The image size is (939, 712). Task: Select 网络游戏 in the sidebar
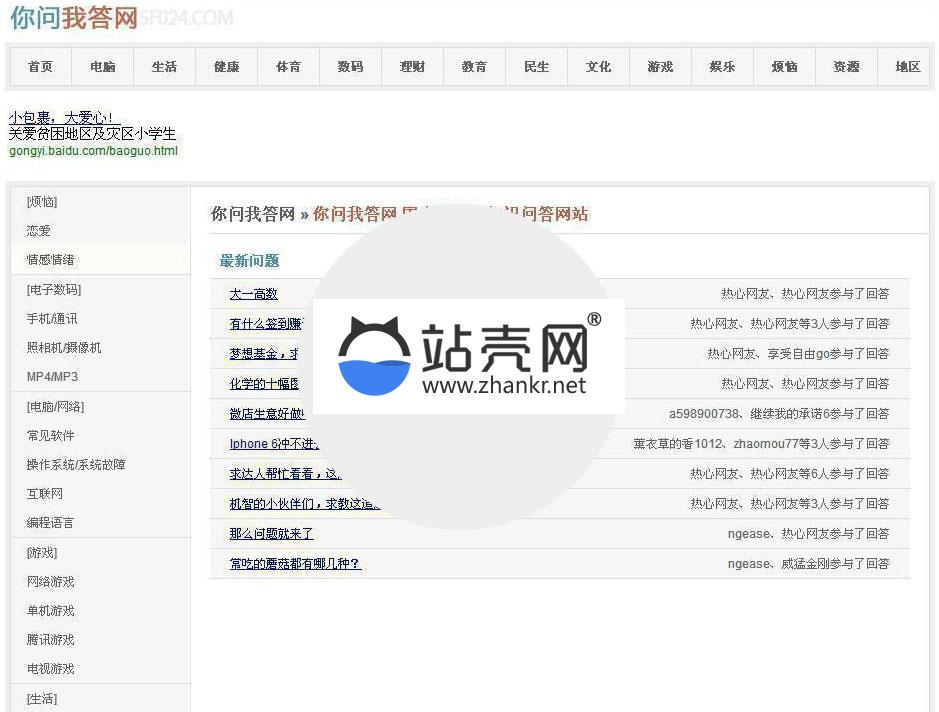coord(50,581)
